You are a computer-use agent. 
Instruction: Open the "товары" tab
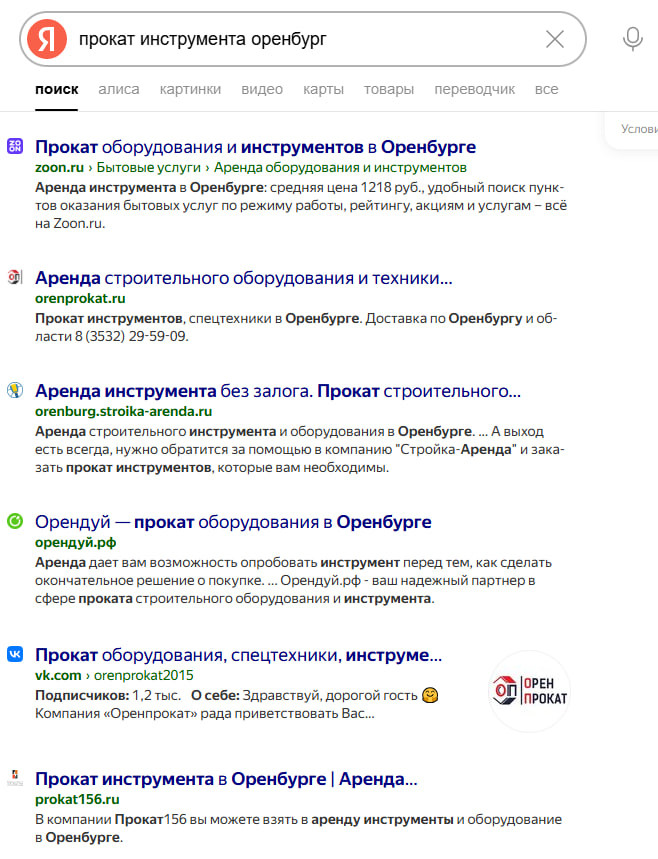click(389, 89)
